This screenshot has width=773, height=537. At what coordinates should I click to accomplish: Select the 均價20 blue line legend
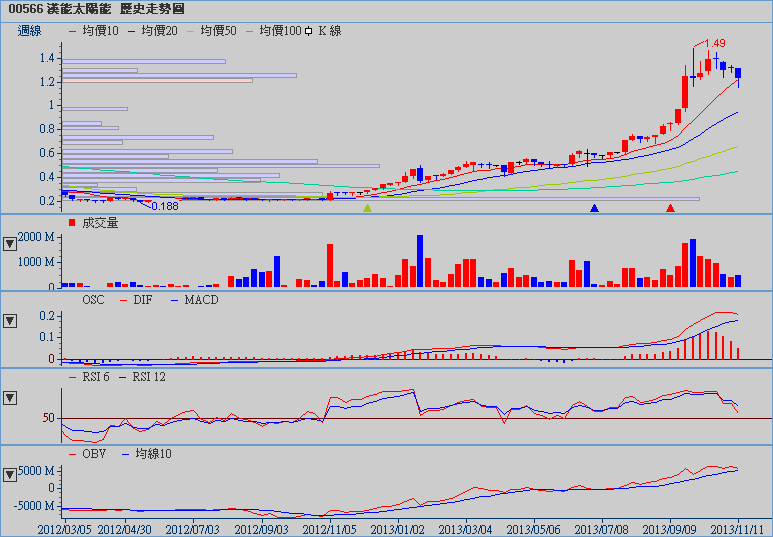(152, 32)
